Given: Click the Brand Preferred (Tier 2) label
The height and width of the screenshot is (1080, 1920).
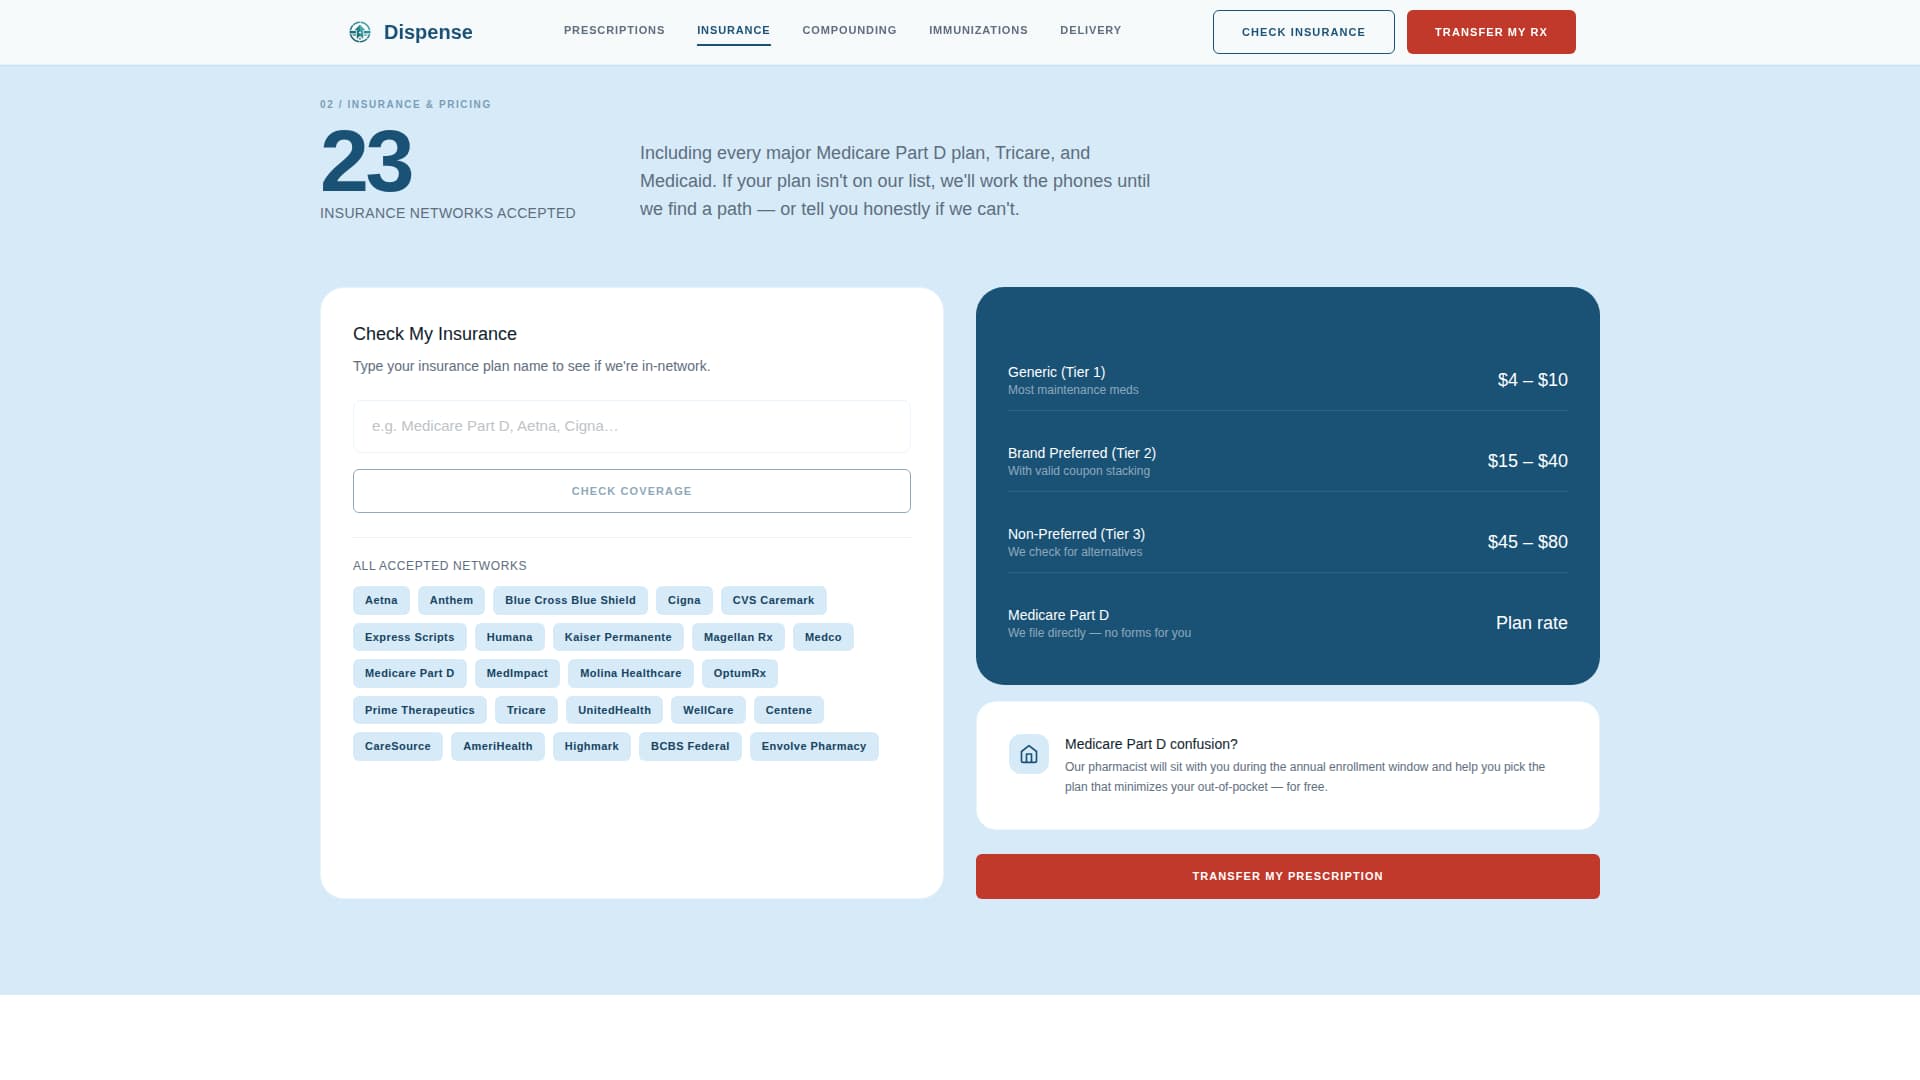Looking at the screenshot, I should click(x=1082, y=453).
